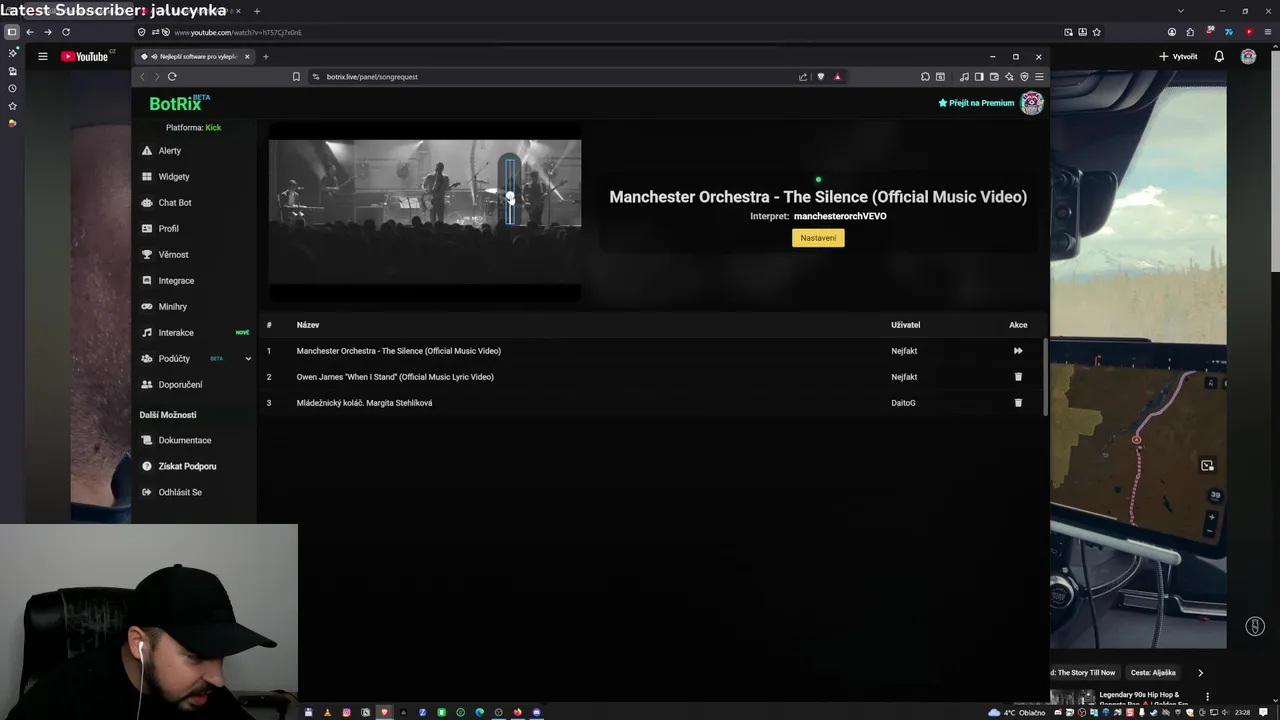Image resolution: width=1280 pixels, height=720 pixels.
Task: Open Widgety in the BotRix sidebar
Action: point(173,177)
